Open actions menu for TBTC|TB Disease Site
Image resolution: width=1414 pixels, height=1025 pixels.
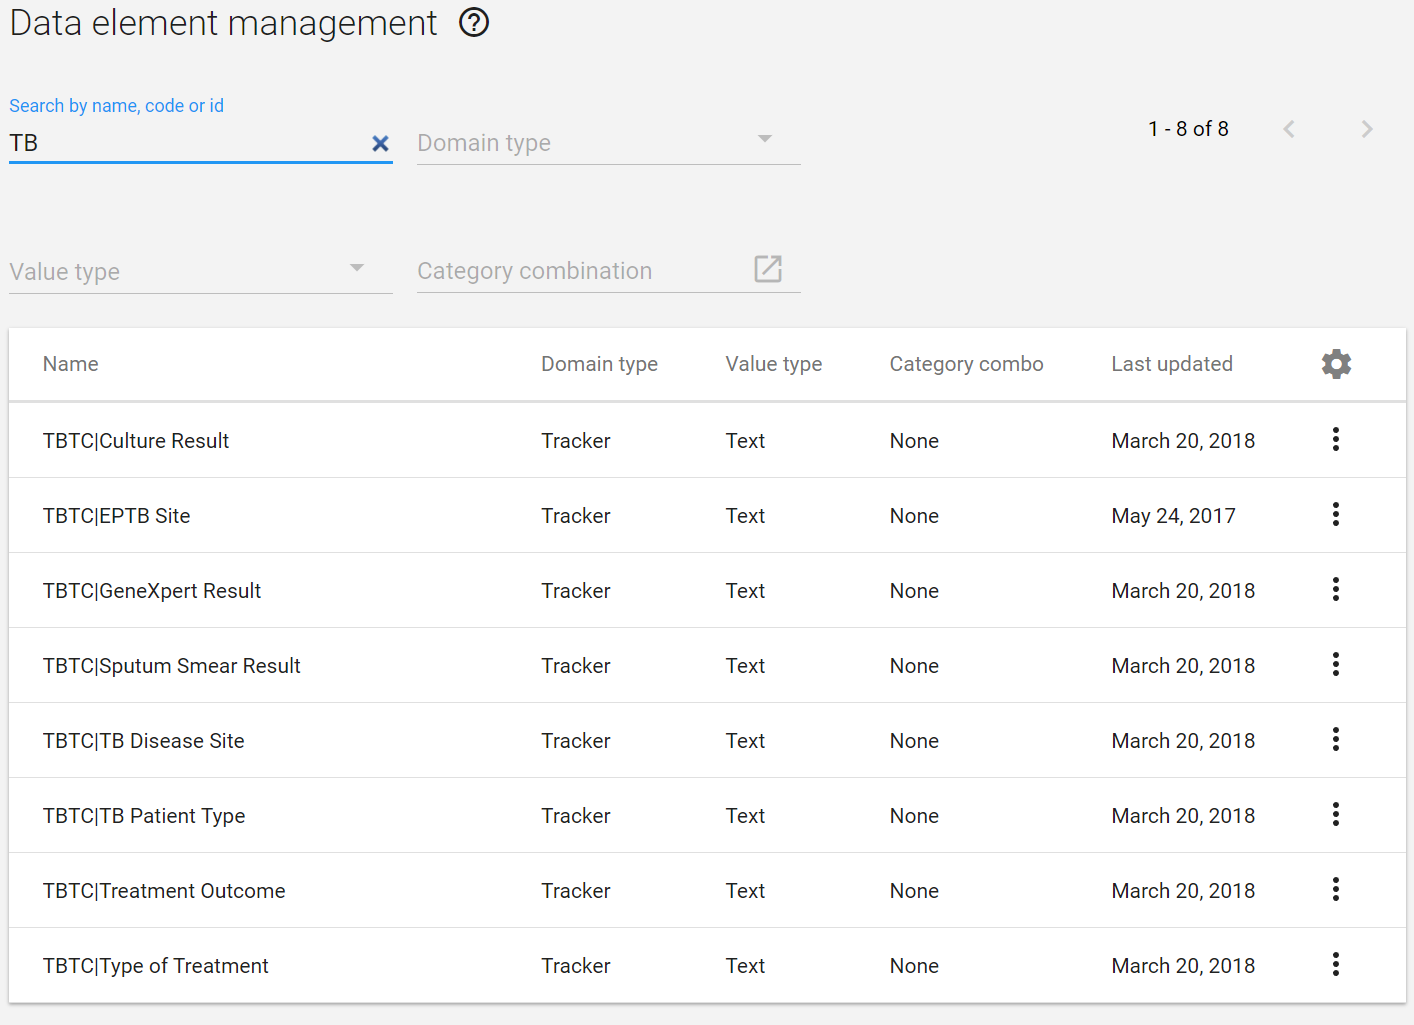[x=1336, y=739]
